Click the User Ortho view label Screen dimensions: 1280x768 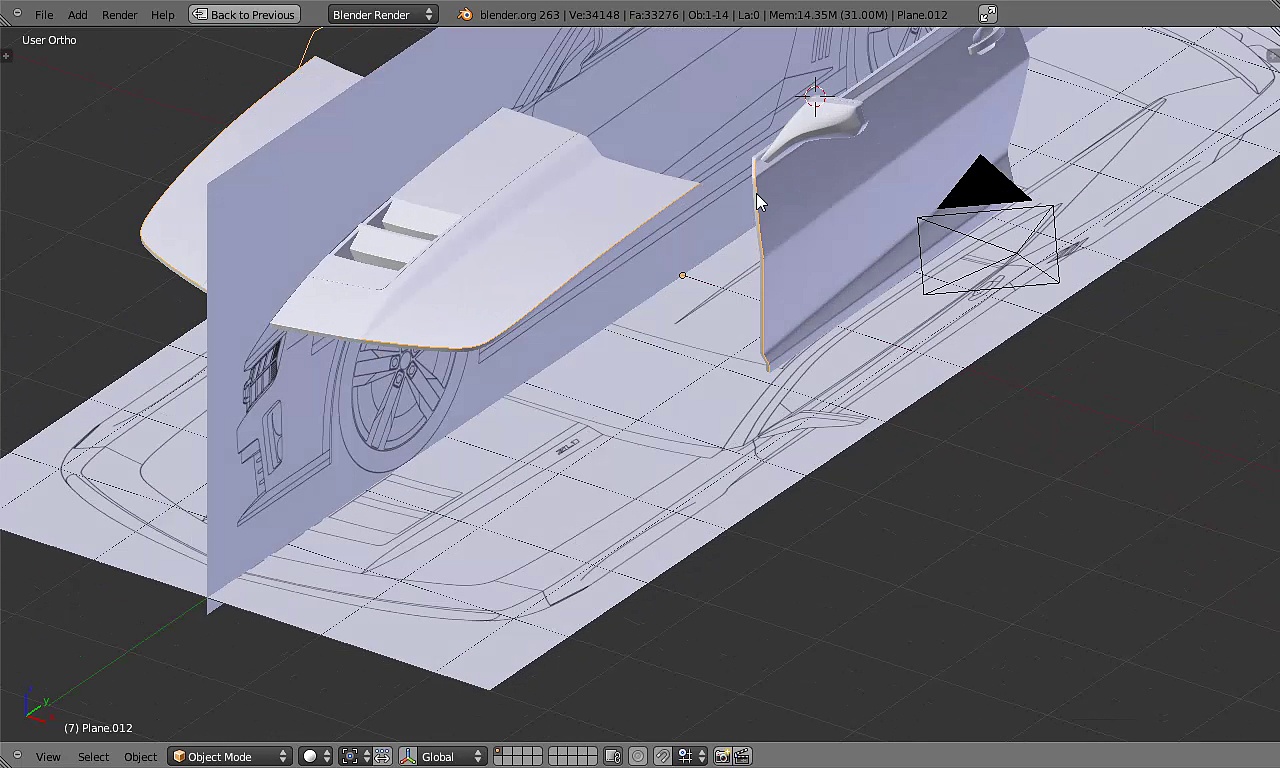(49, 40)
